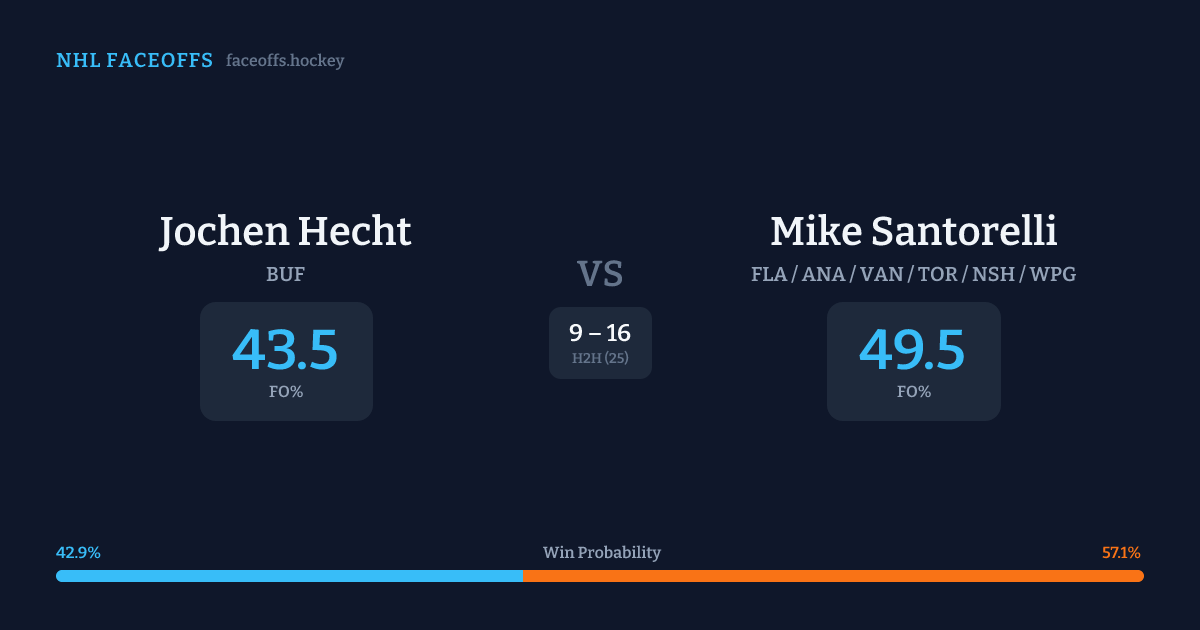Select the Mike Santorelli player name

point(913,232)
